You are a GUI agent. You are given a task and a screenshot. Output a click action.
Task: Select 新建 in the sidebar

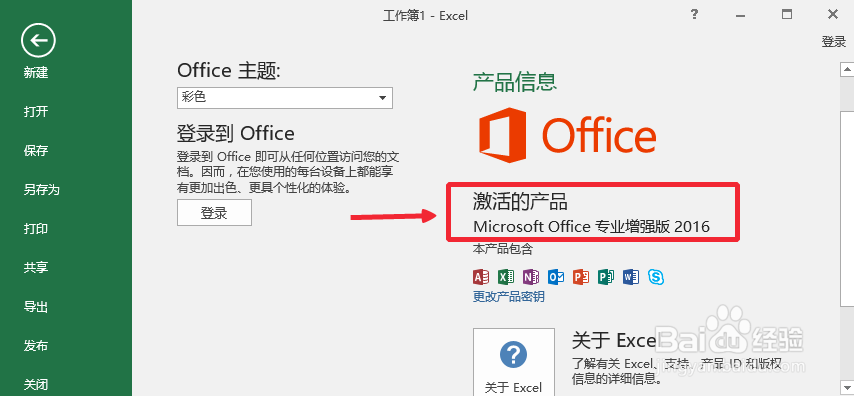click(x=36, y=72)
